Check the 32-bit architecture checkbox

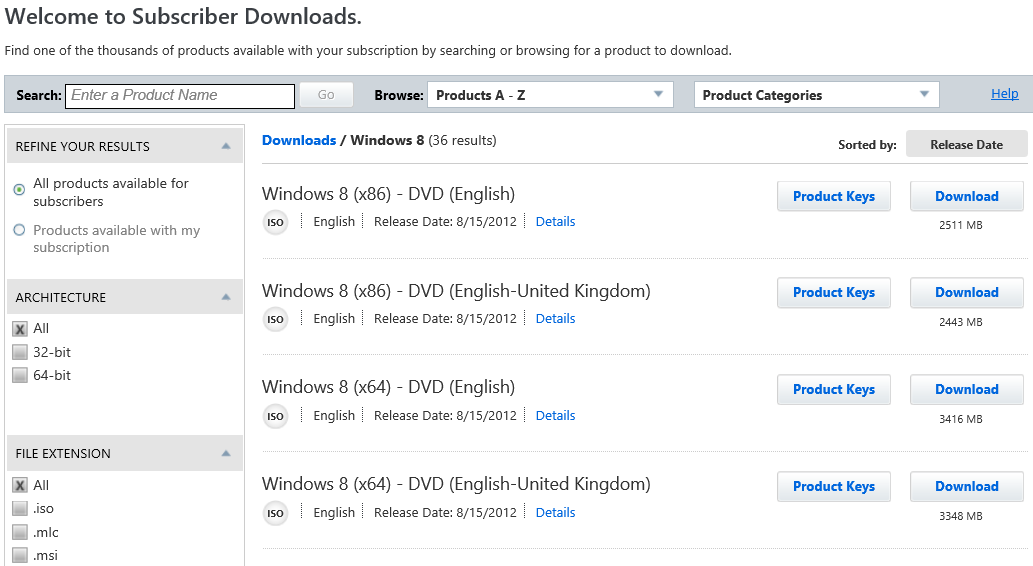[20, 352]
